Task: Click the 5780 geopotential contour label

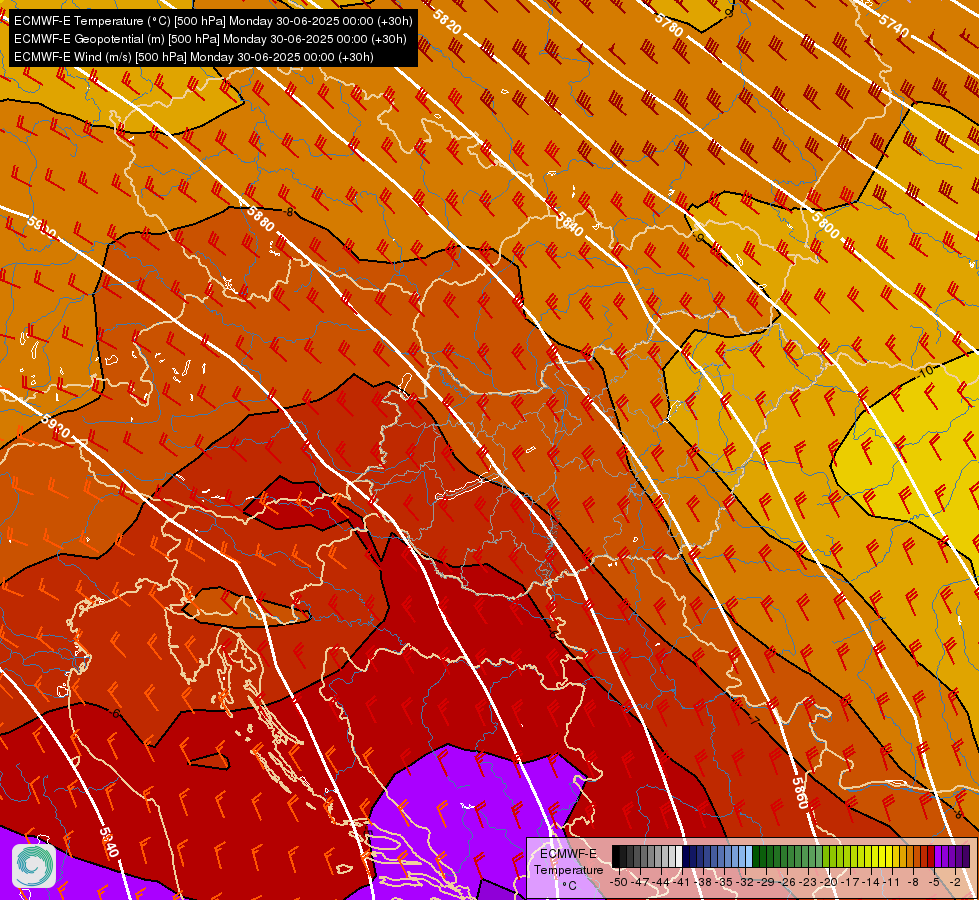Action: tap(668, 25)
